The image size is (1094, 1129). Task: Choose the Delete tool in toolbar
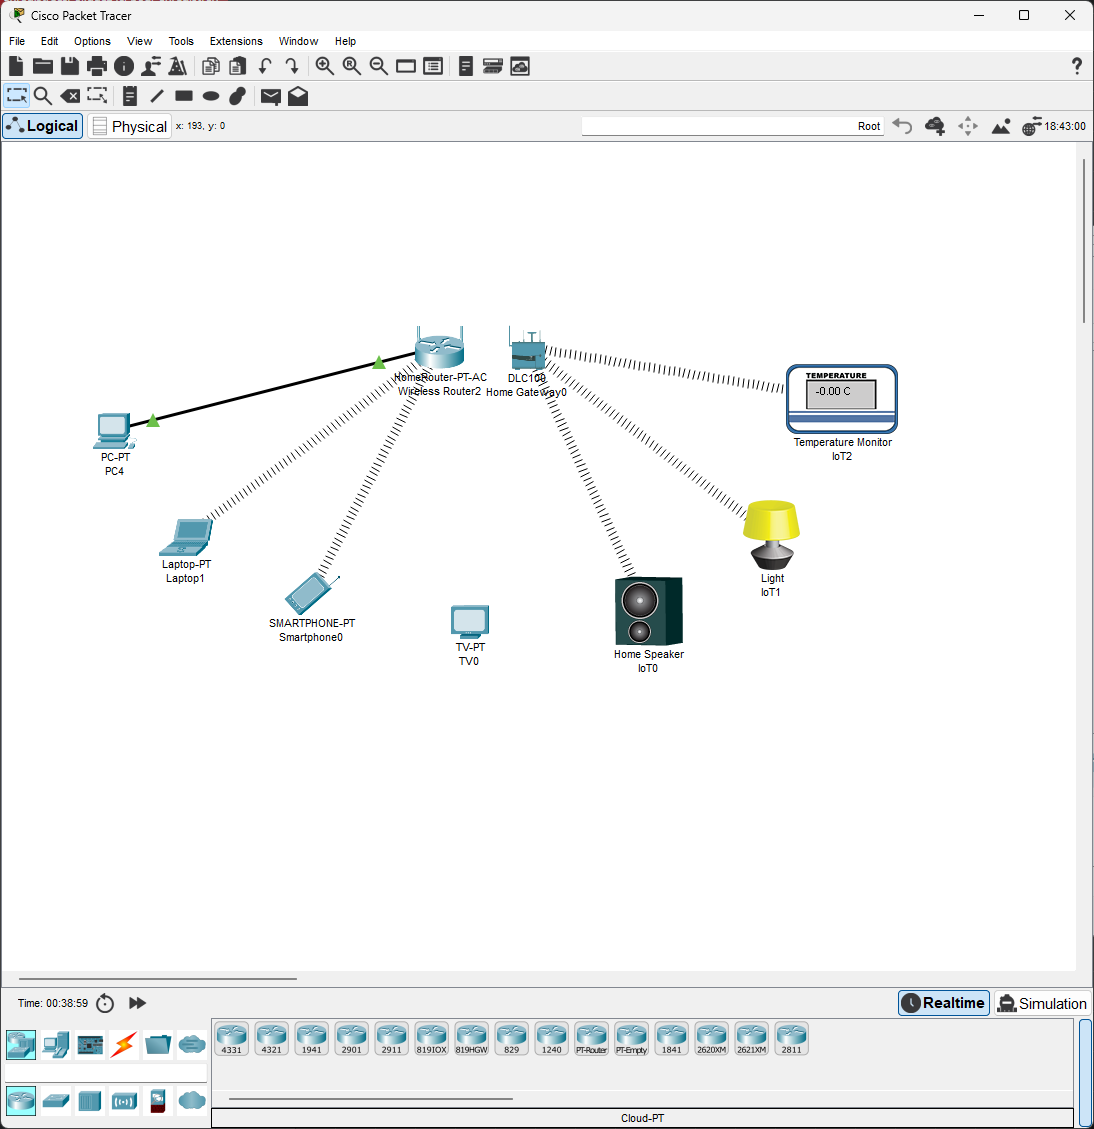[70, 96]
